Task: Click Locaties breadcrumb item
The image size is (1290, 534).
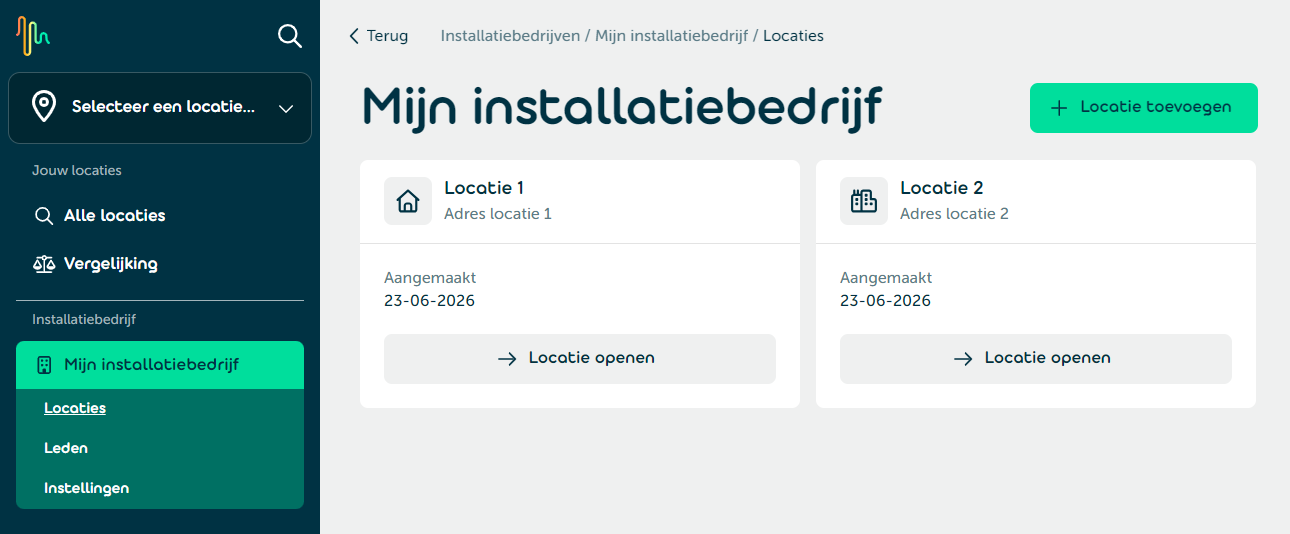Action: tap(793, 36)
